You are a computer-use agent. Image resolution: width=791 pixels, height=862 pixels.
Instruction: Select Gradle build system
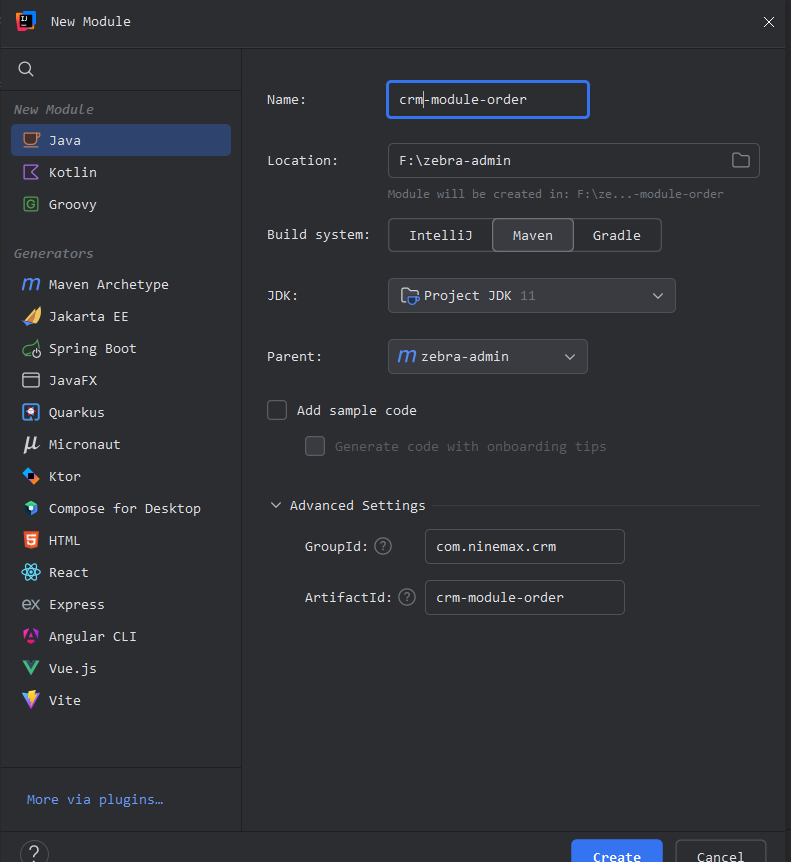tap(617, 235)
